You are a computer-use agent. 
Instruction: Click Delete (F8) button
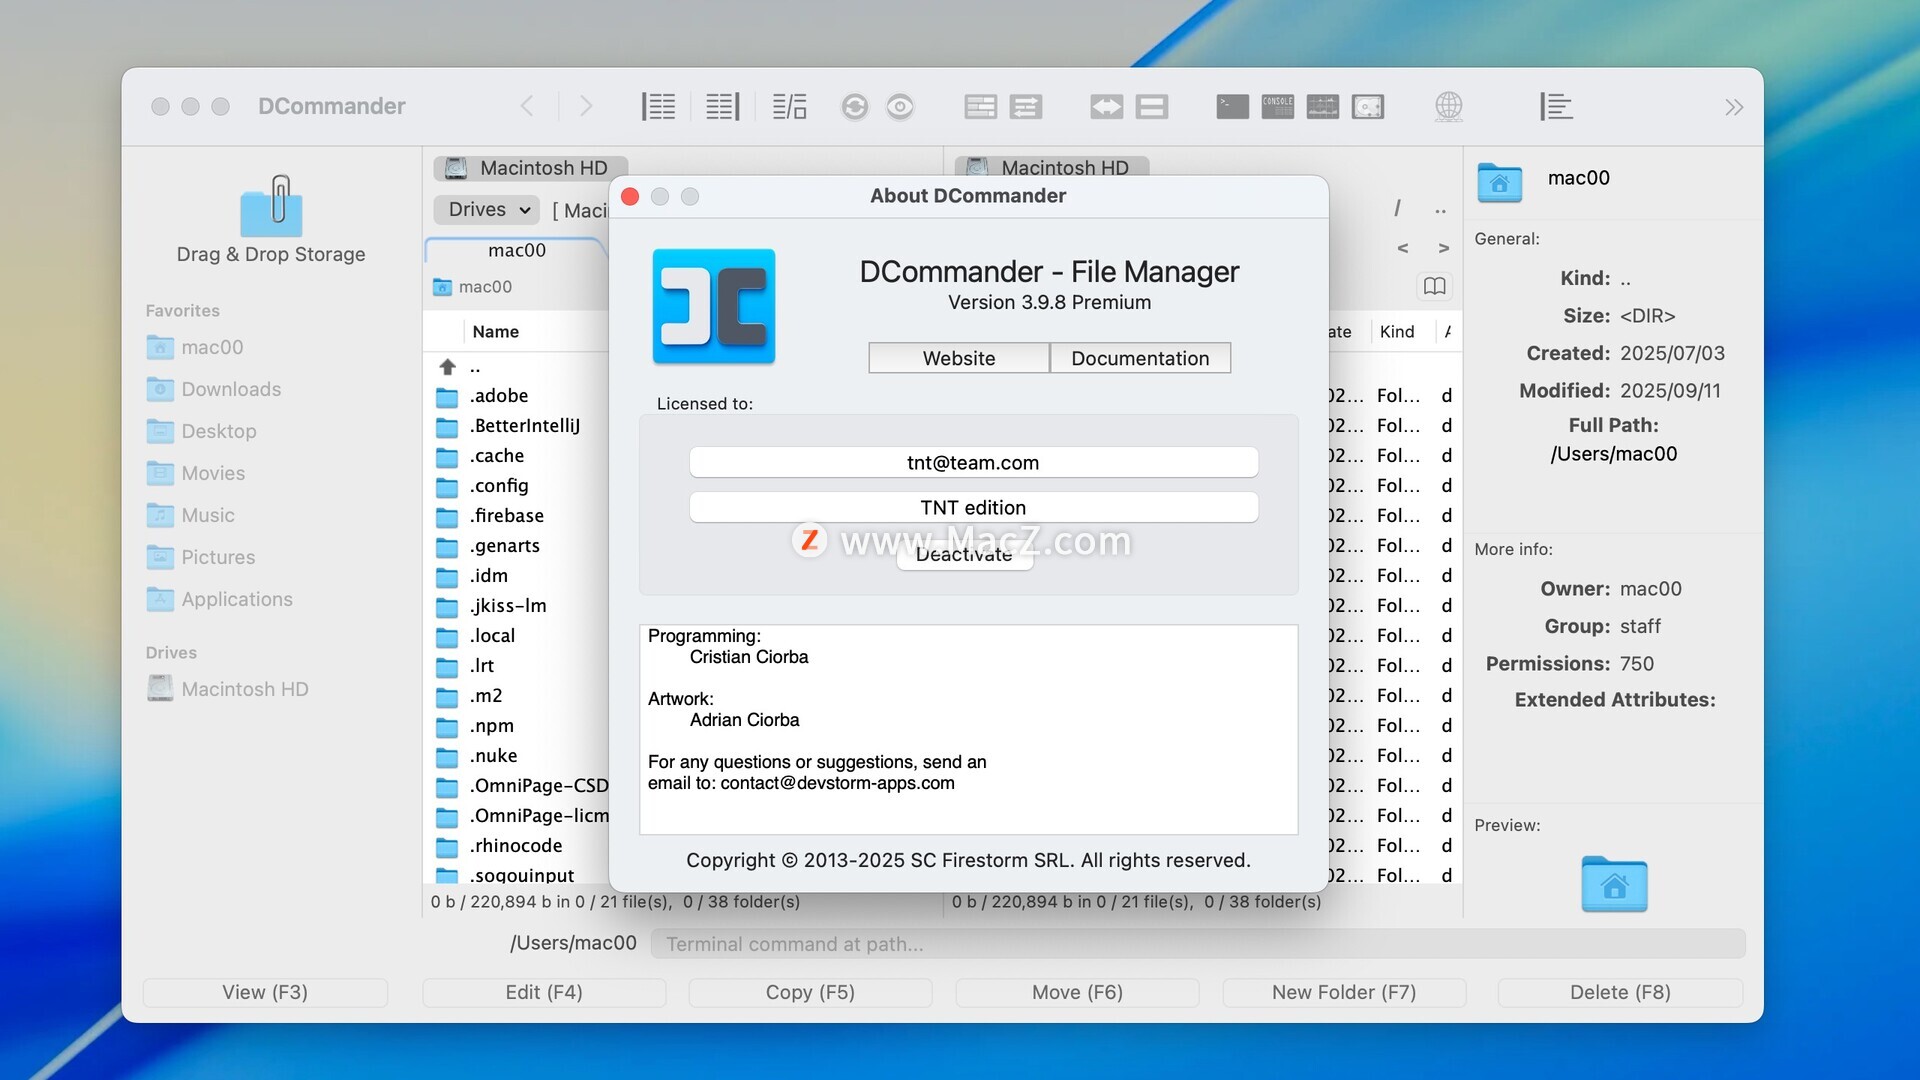pyautogui.click(x=1620, y=992)
